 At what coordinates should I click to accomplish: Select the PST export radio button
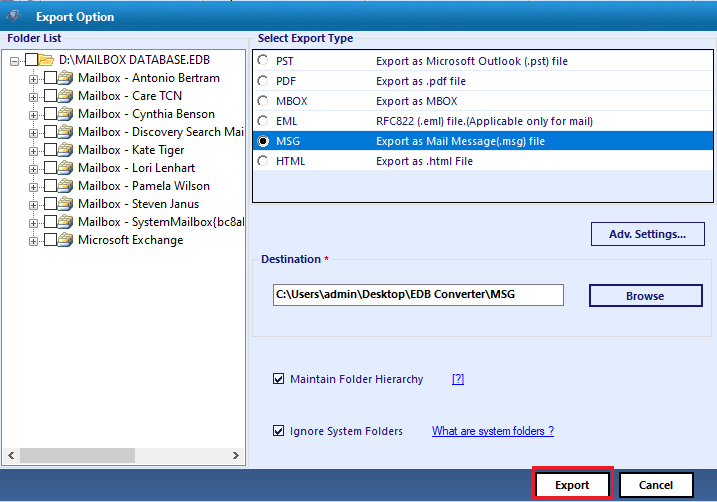point(263,60)
